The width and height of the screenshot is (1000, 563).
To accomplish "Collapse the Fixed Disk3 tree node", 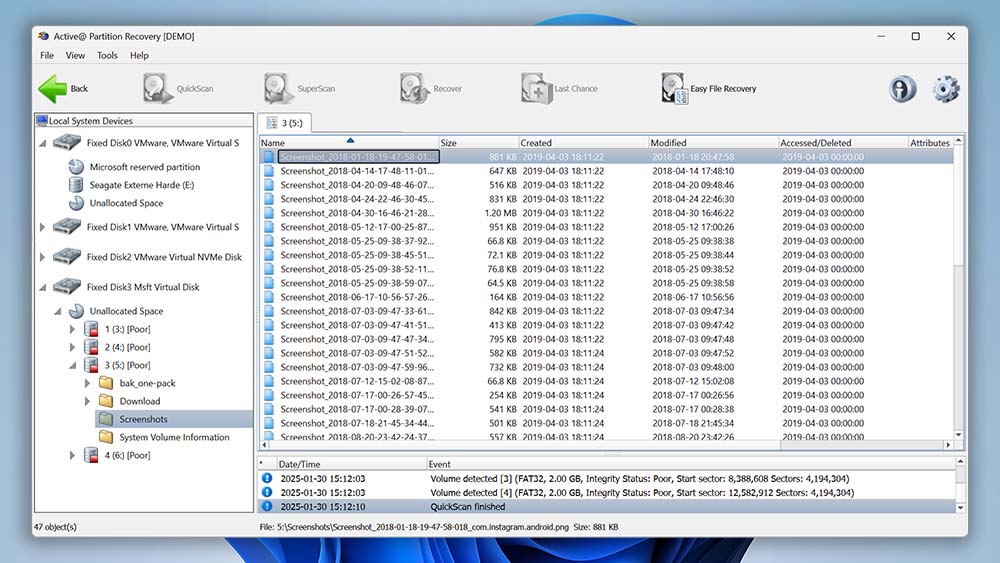I will point(43,288).
